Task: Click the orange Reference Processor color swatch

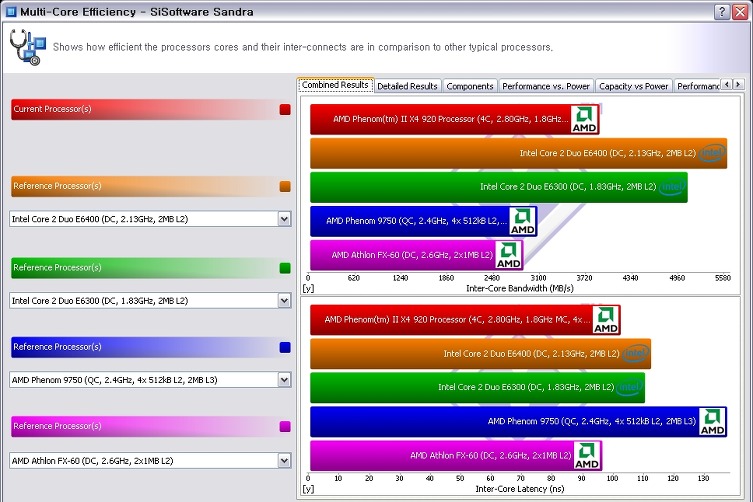Action: (285, 186)
